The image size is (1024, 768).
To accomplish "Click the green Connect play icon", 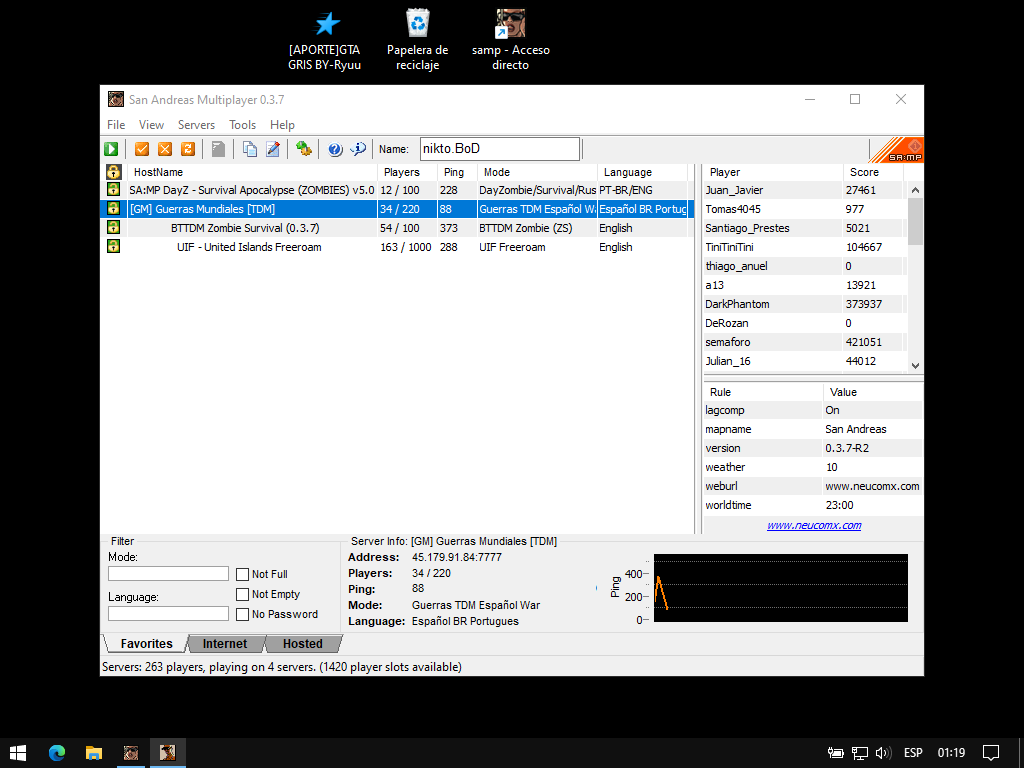I will pyautogui.click(x=111, y=149).
